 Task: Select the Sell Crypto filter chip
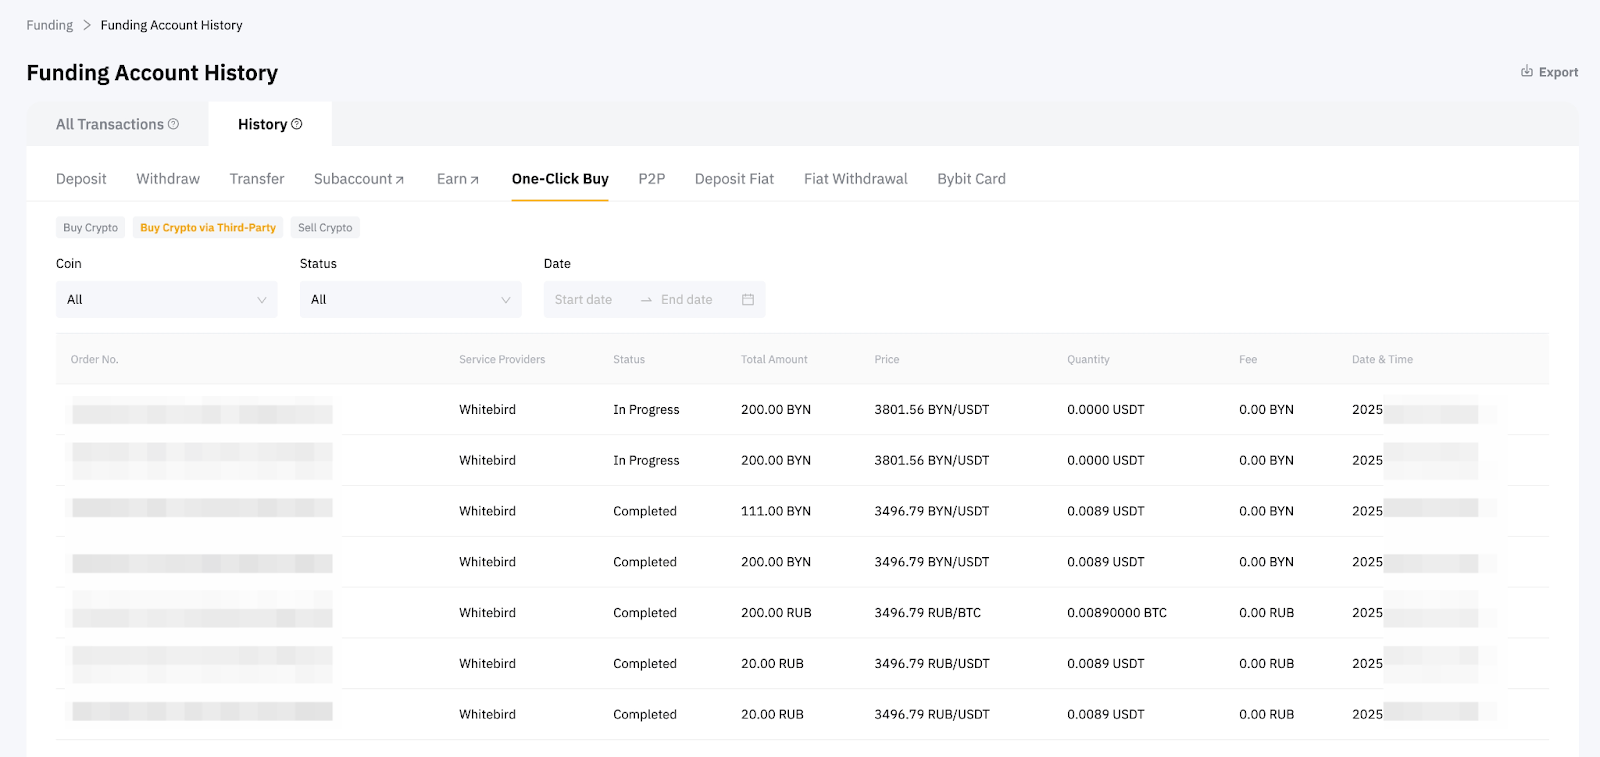[x=325, y=228]
